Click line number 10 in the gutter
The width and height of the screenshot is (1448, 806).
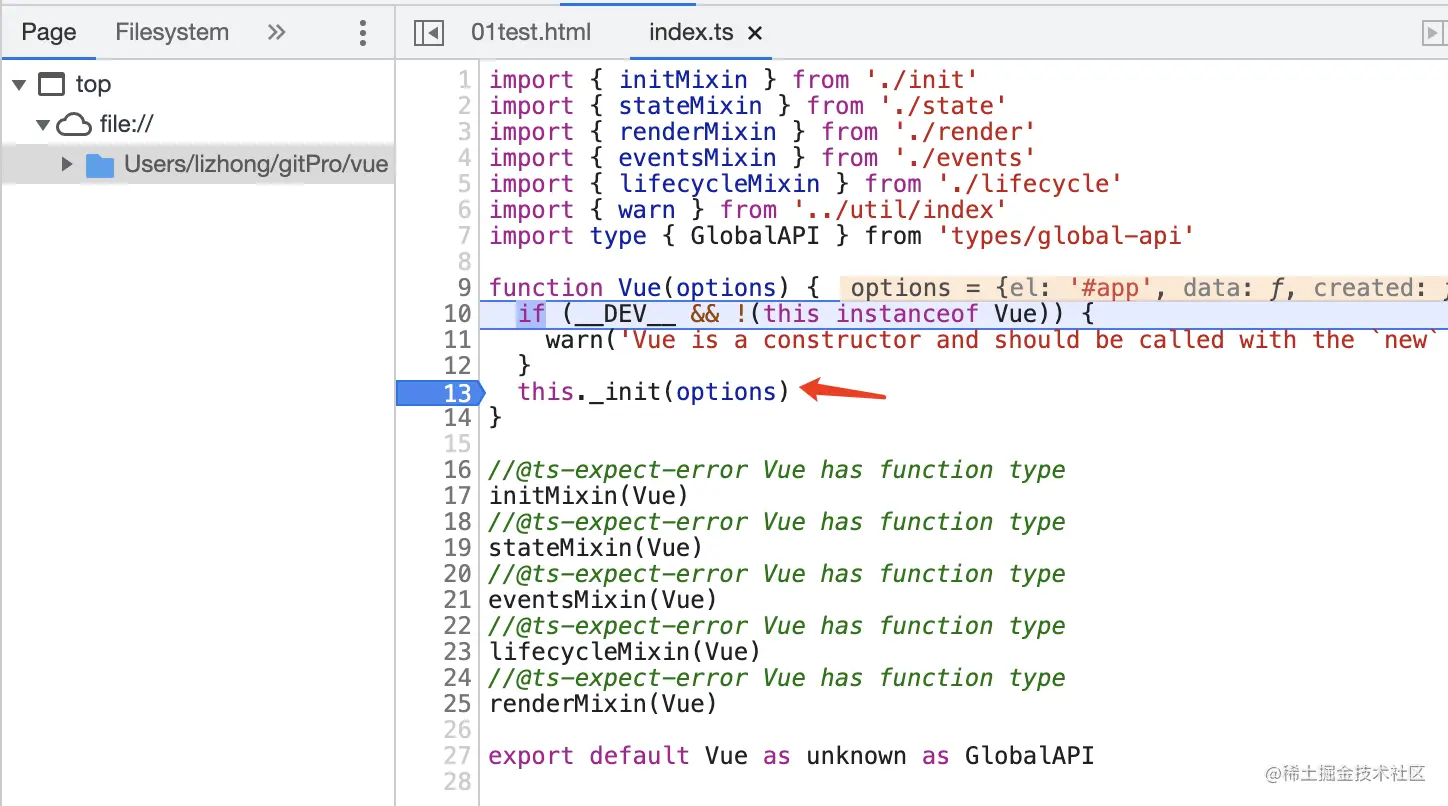(x=457, y=314)
